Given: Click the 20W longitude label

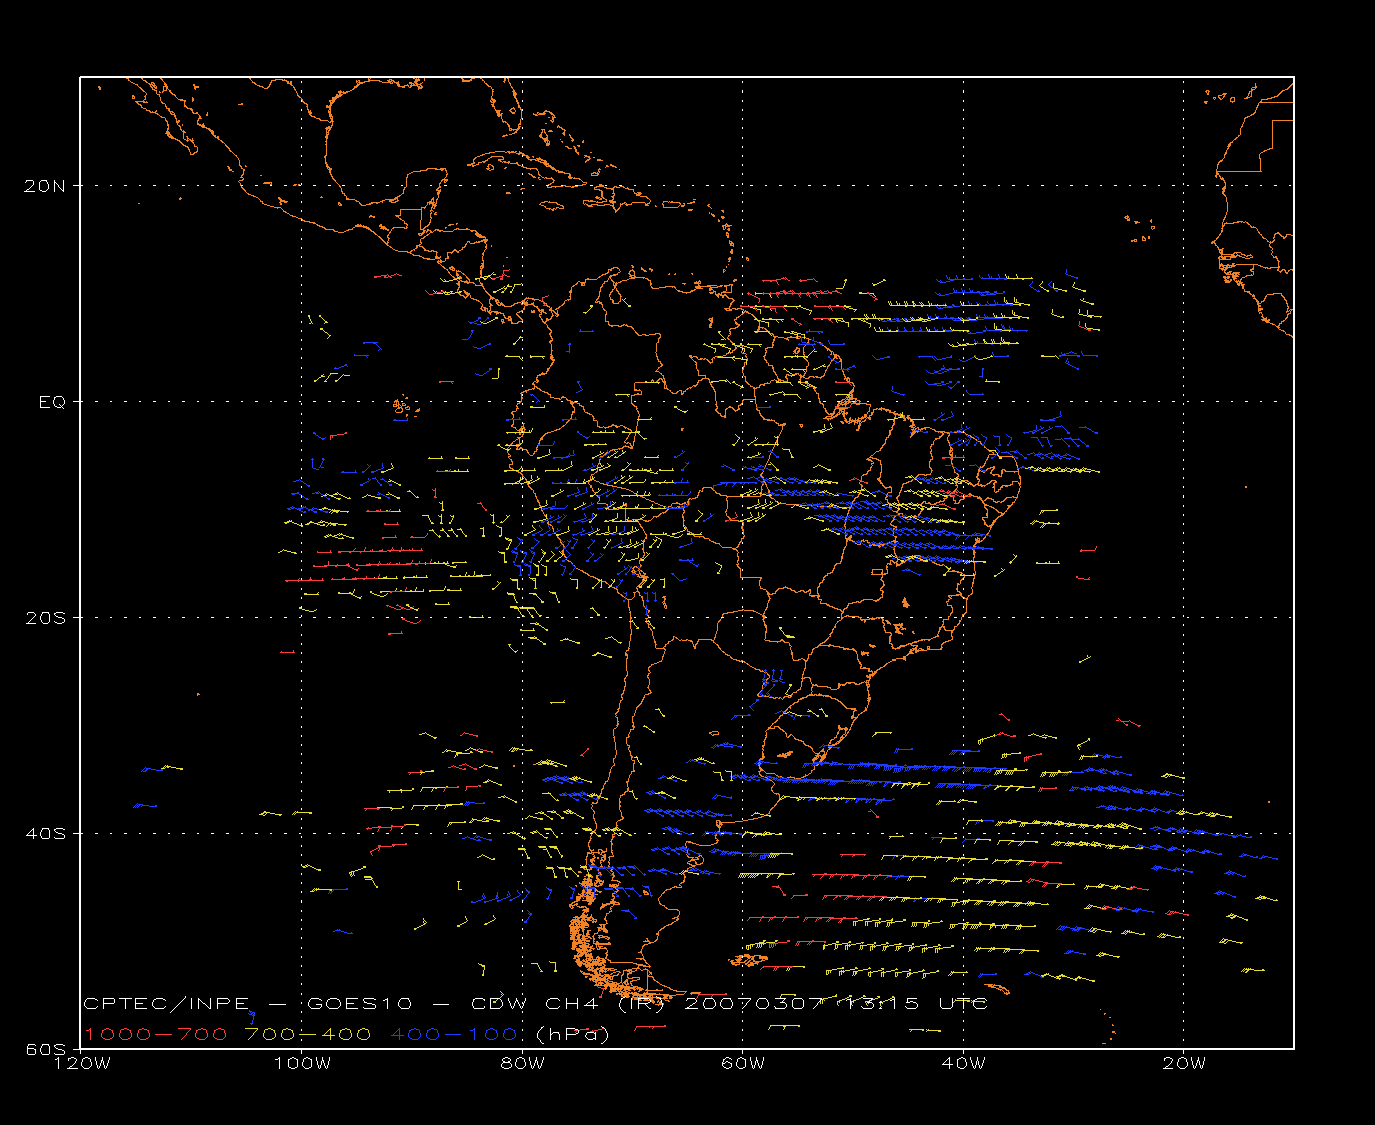Looking at the screenshot, I should [1184, 1063].
